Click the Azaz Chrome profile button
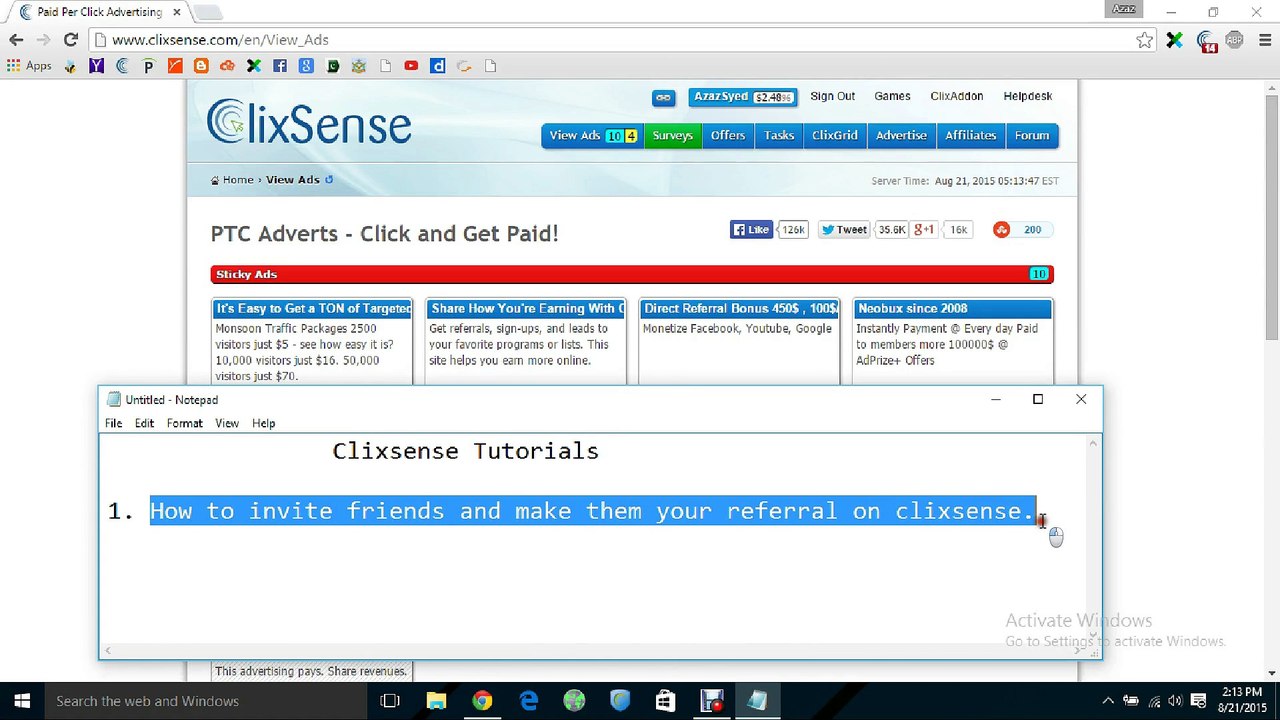 pyautogui.click(x=1124, y=9)
